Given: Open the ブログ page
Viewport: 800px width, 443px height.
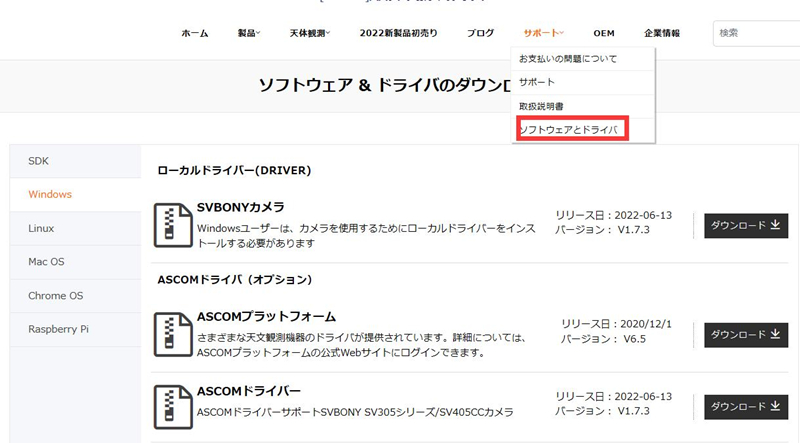Looking at the screenshot, I should click(x=480, y=33).
